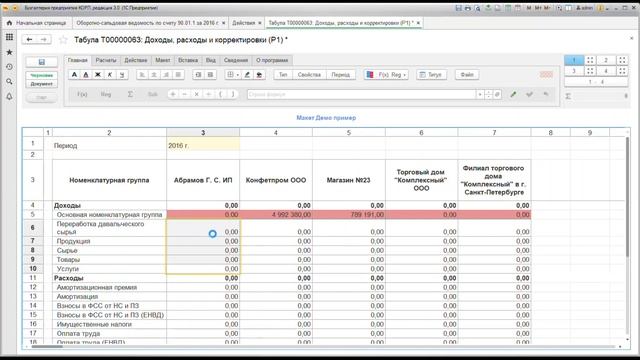Image resolution: width=640 pixels, height=360 pixels.
Task: Open the Оборотно-сальдовая ведомость tab
Action: click(x=147, y=23)
